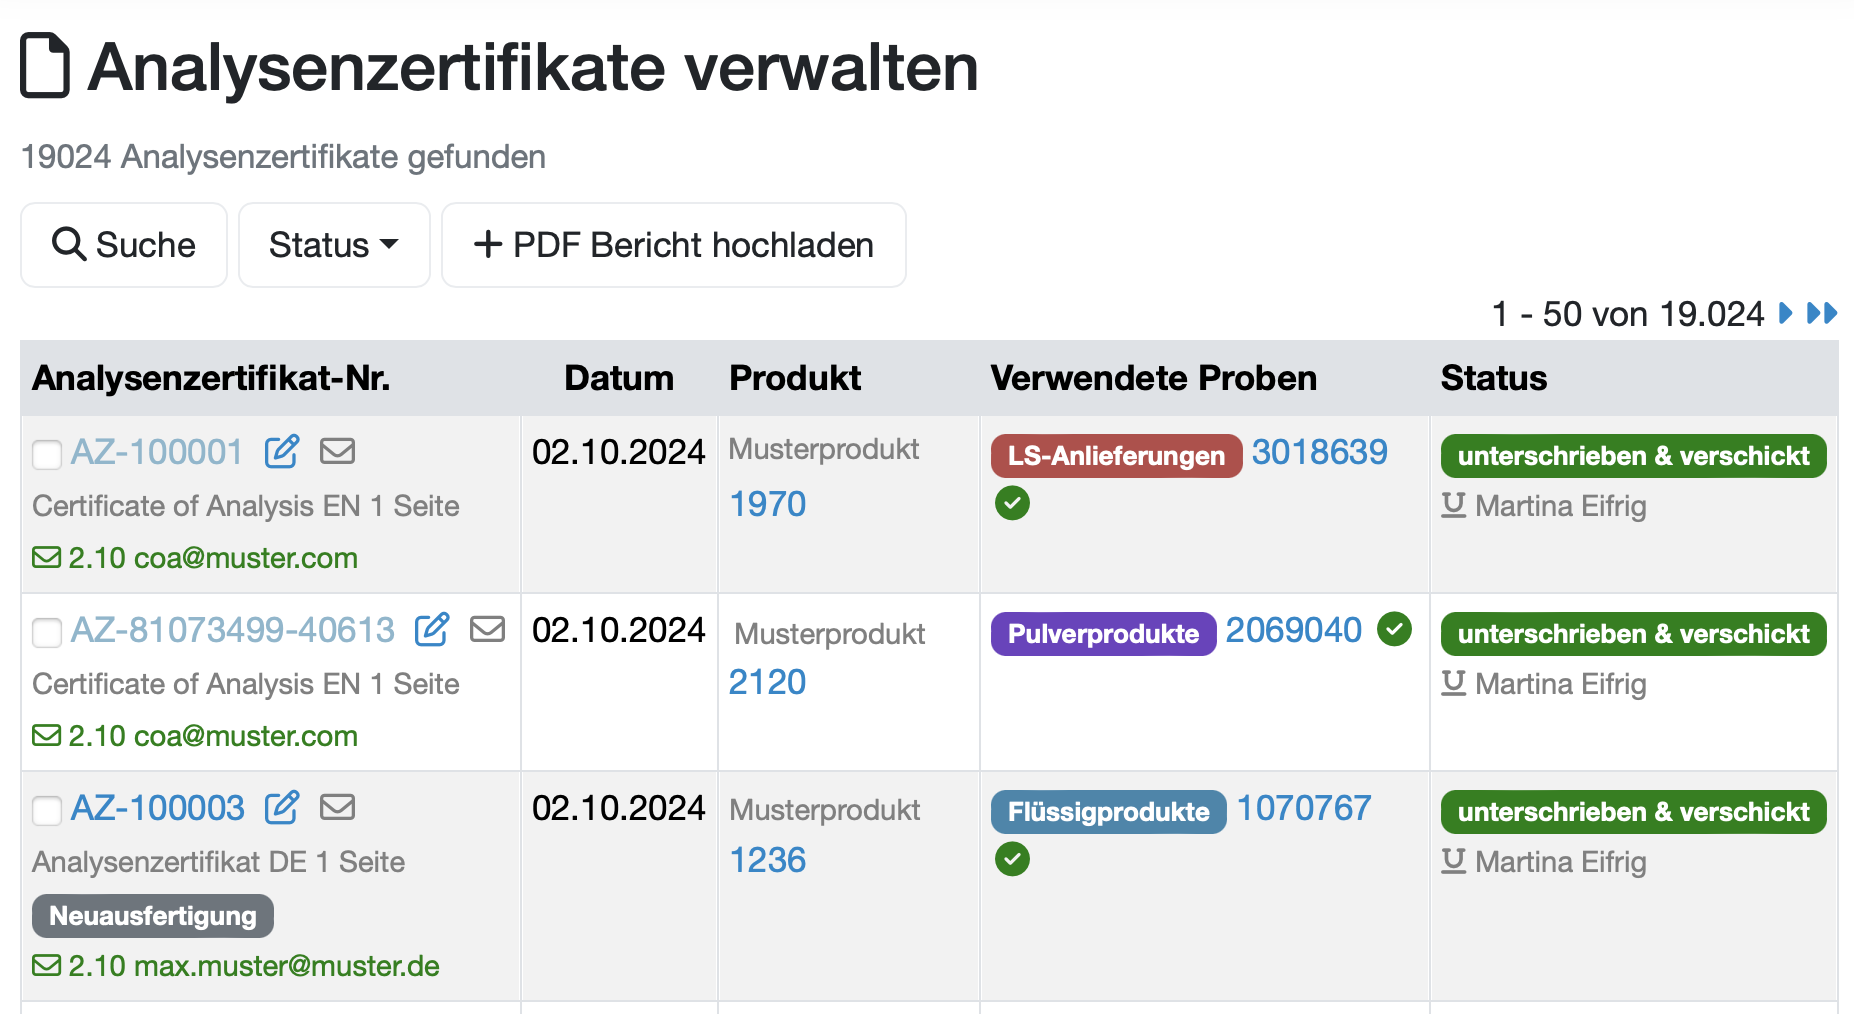Image resolution: width=1854 pixels, height=1014 pixels.
Task: Select the LS-Anlieferungen tag
Action: click(1116, 455)
